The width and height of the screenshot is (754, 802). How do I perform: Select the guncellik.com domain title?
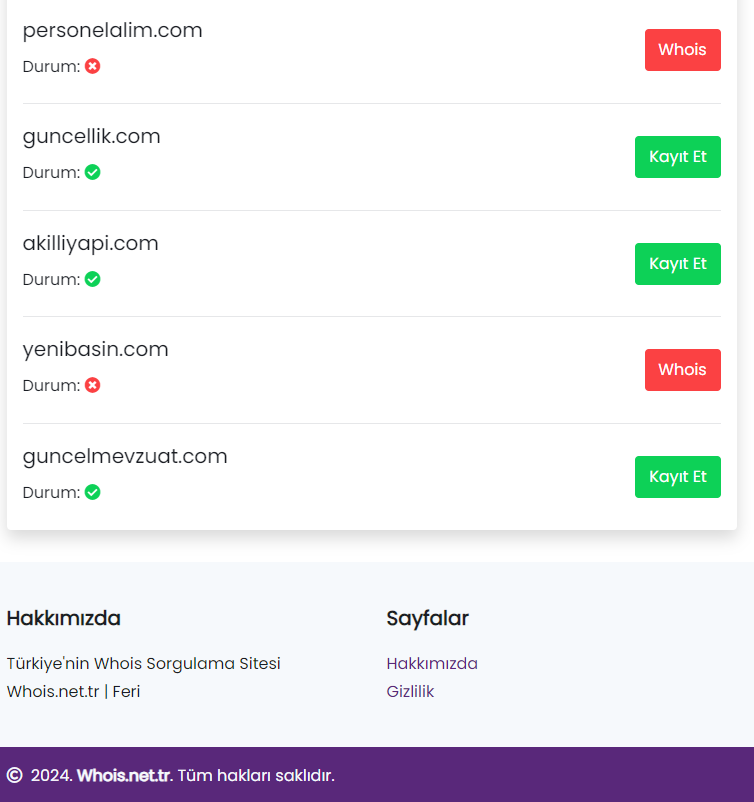[x=92, y=137]
